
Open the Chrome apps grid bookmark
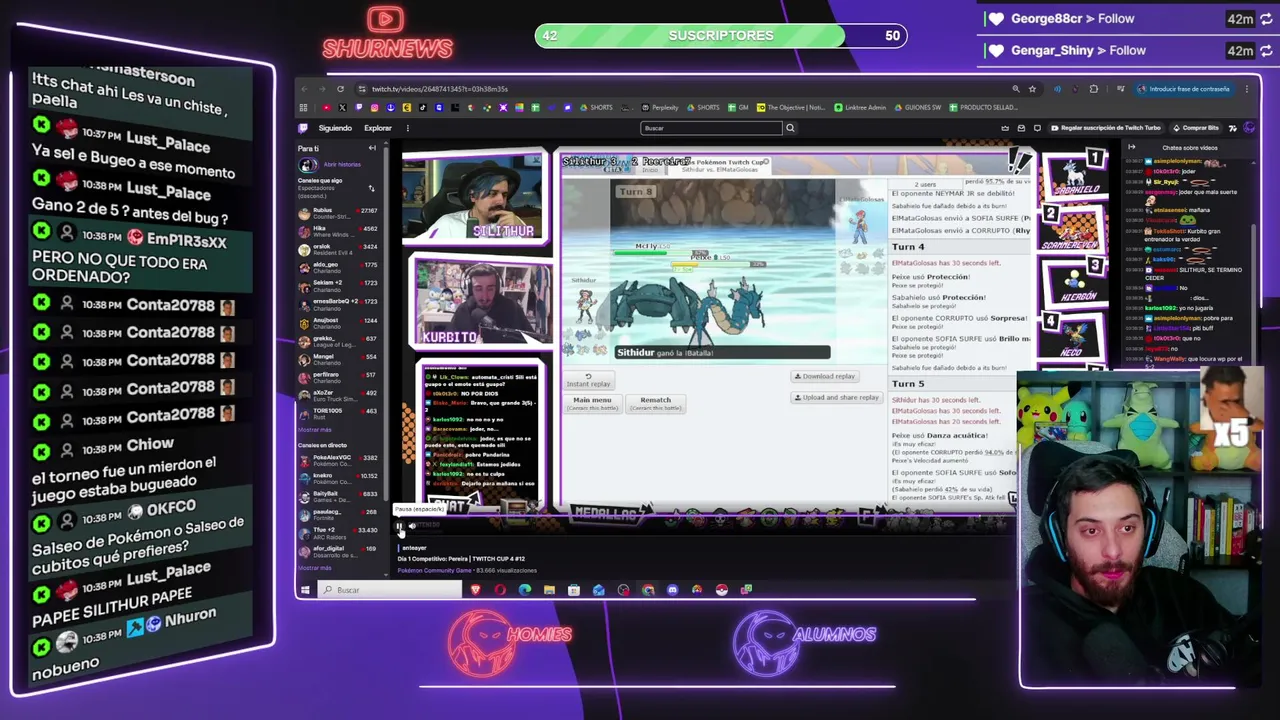[x=304, y=107]
